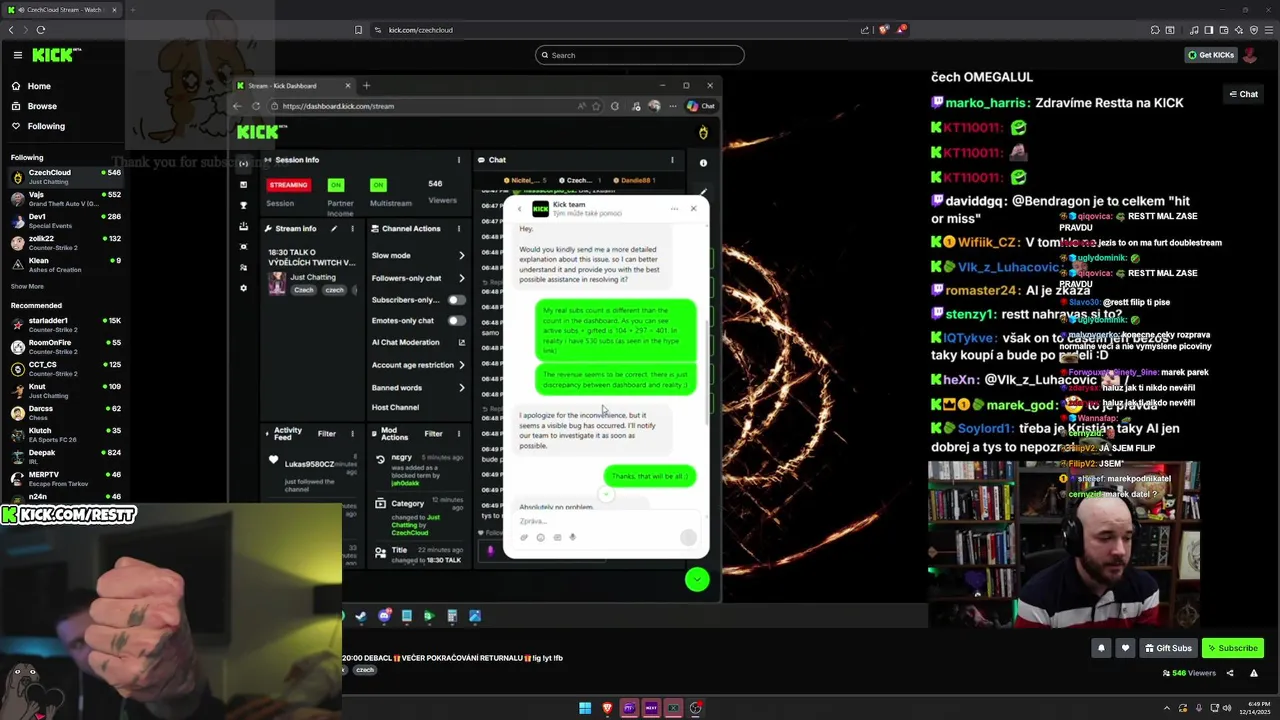Open the Brave wallet icon
1280x720 pixels.
(x=1223, y=30)
